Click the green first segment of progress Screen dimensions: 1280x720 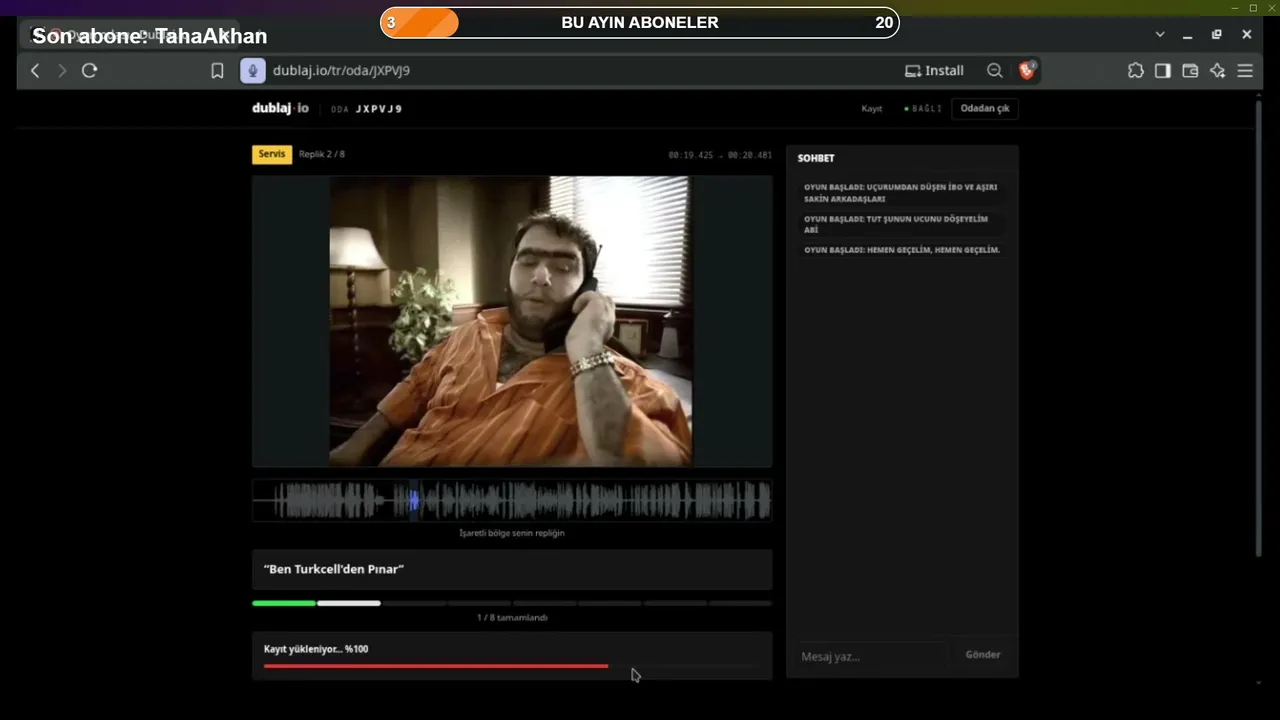click(x=284, y=603)
